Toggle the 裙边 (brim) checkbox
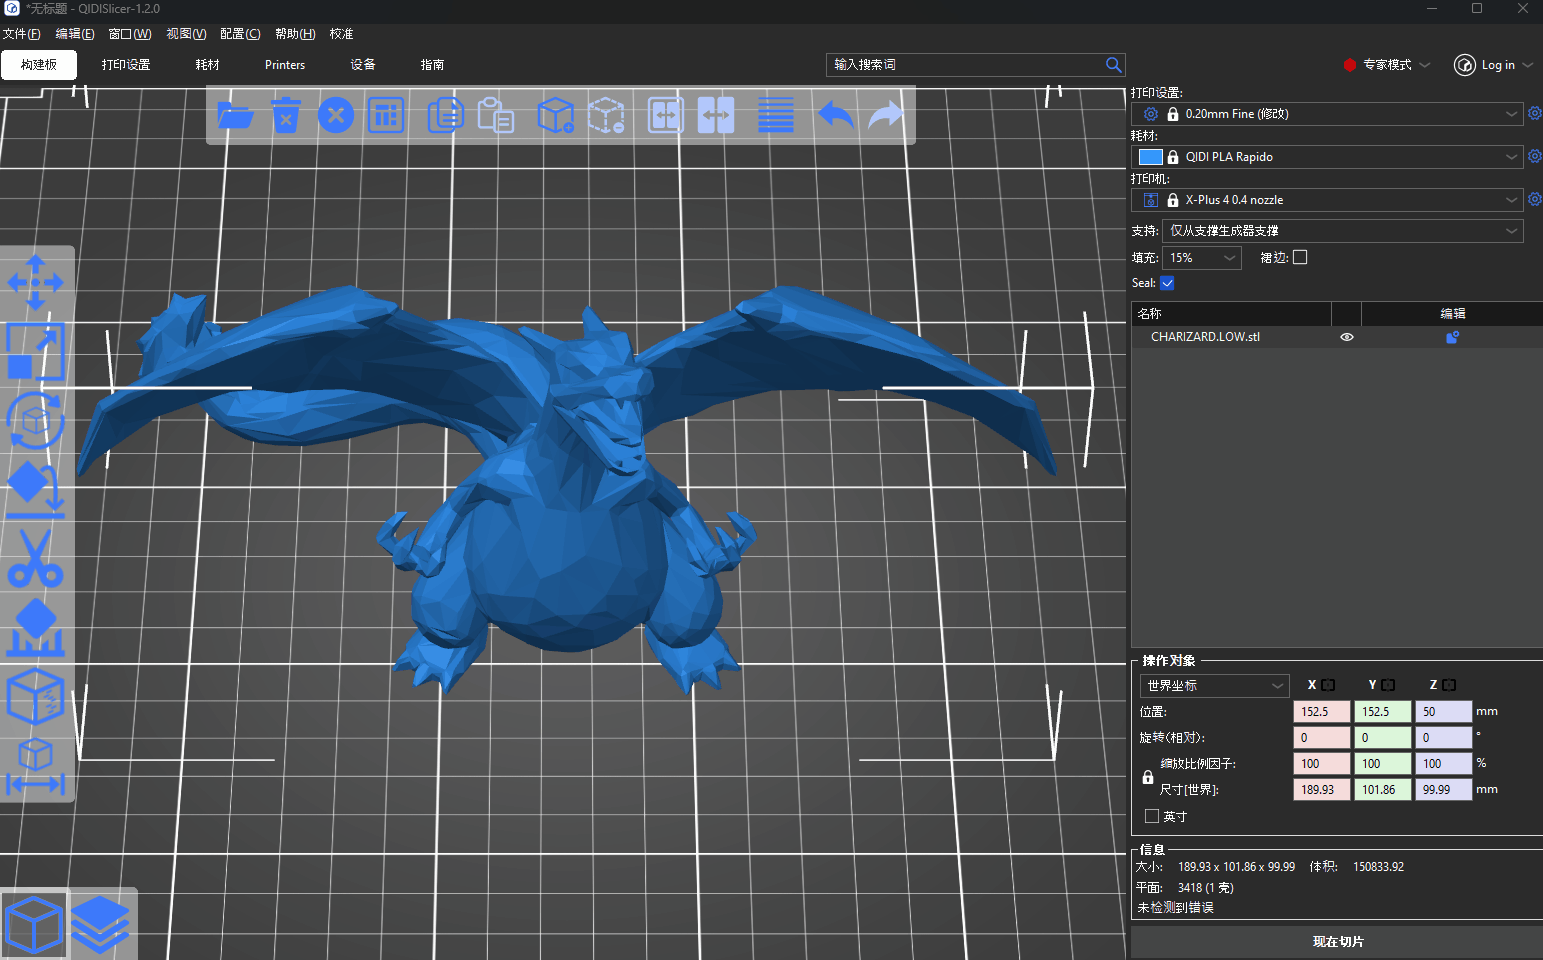1543x960 pixels. pos(1300,257)
